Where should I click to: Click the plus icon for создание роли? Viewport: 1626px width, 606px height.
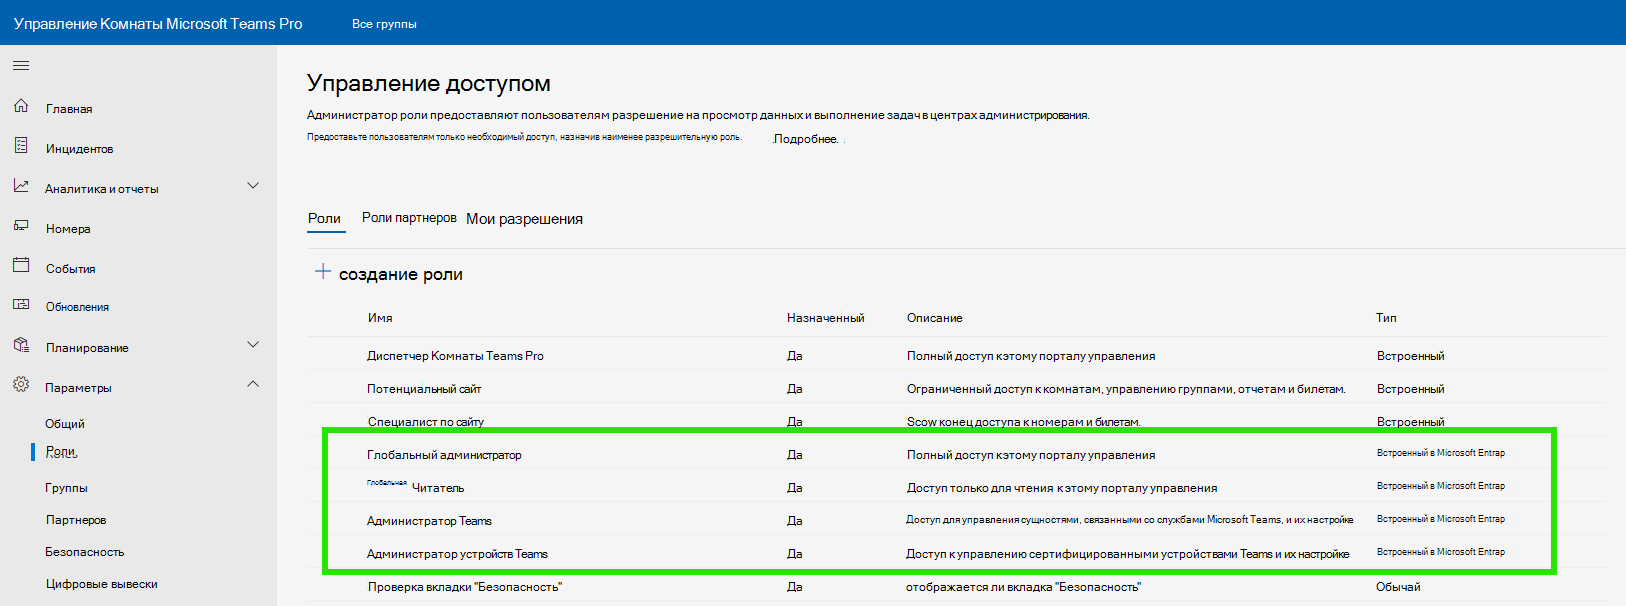(x=322, y=272)
